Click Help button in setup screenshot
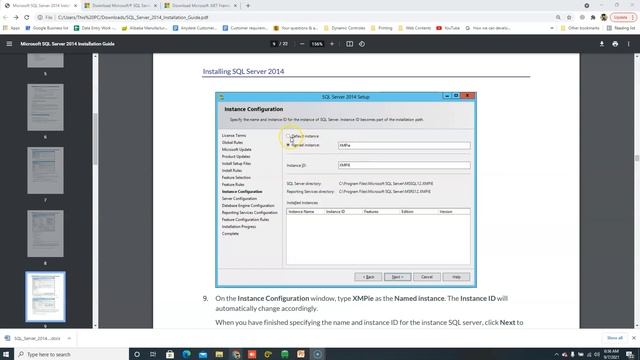The image size is (640, 360). (x=456, y=277)
